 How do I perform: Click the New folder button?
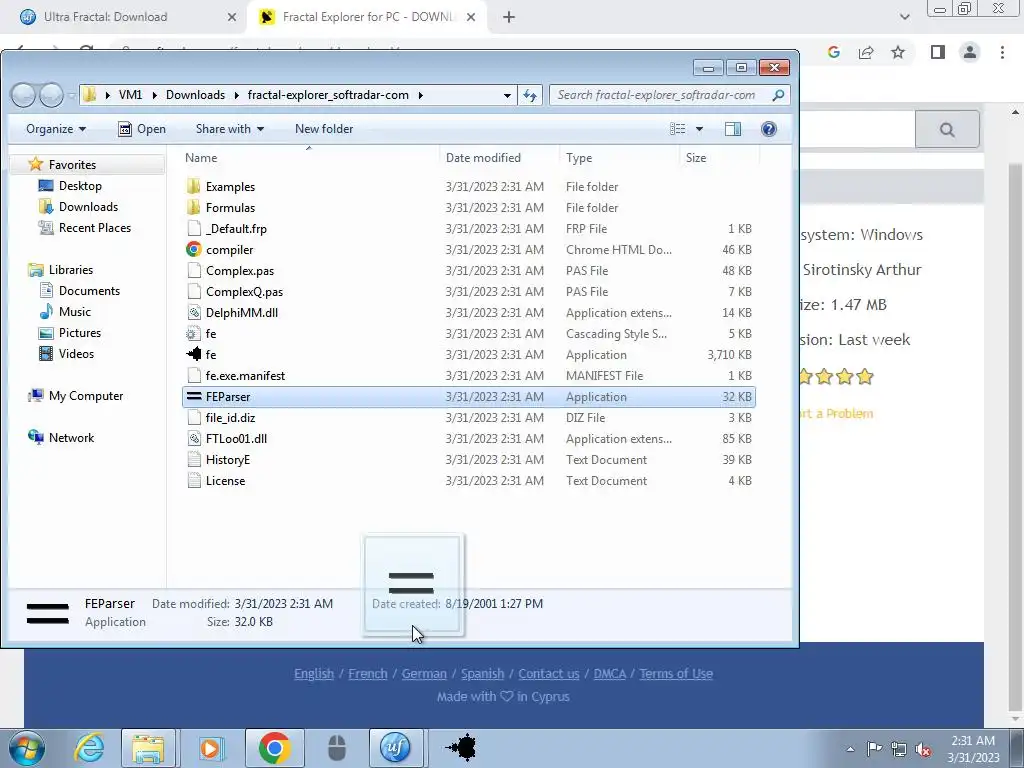(x=324, y=129)
